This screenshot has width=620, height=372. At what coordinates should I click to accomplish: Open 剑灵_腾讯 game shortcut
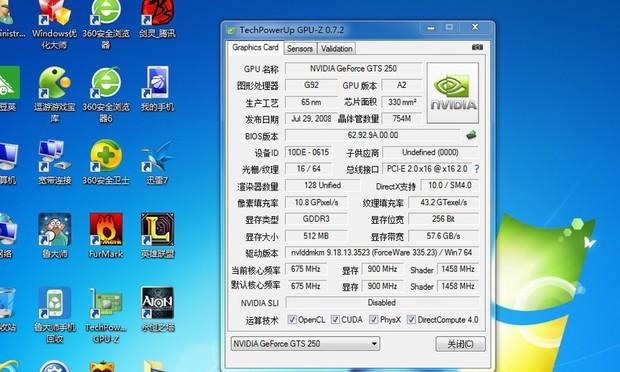pos(157,19)
